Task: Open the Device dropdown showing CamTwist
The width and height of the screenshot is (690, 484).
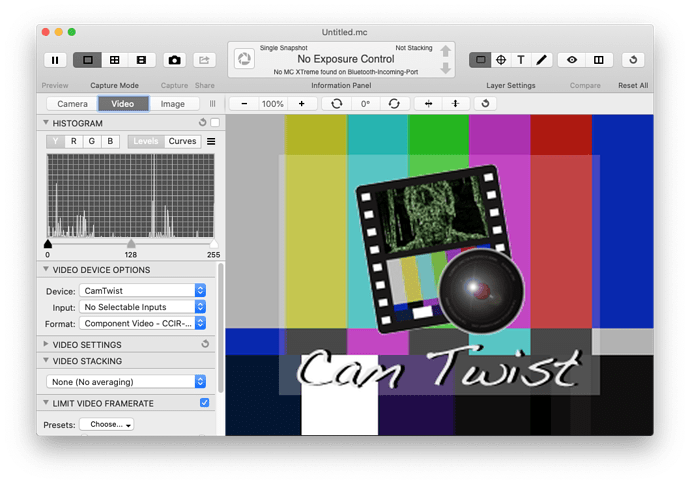Action: [x=143, y=290]
